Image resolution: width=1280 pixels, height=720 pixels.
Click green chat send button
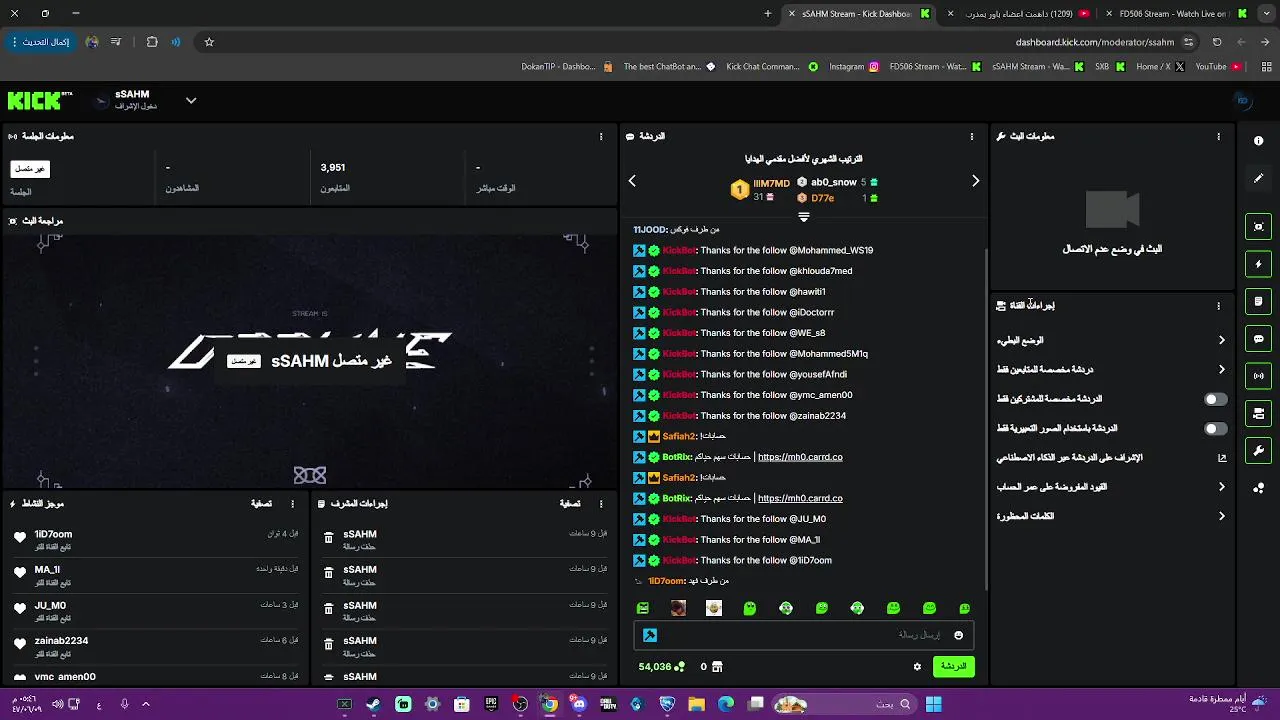953,666
